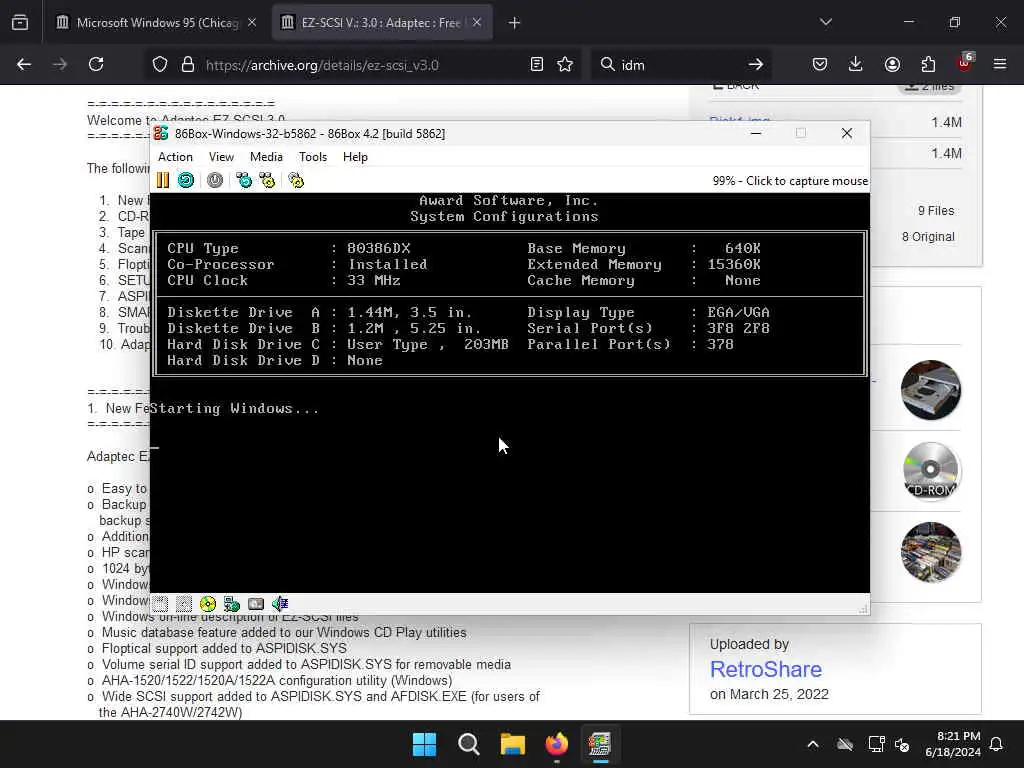Bookmark this page with star icon
This screenshot has height=768, width=1024.
coord(566,65)
